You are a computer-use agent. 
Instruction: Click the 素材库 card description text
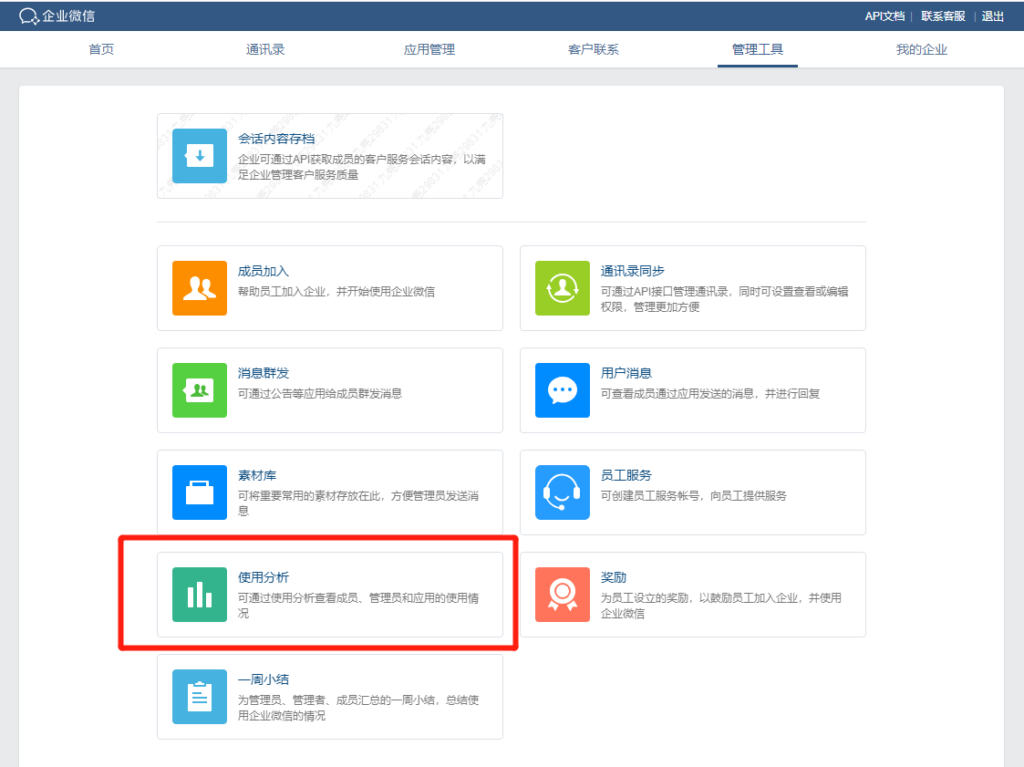click(359, 503)
